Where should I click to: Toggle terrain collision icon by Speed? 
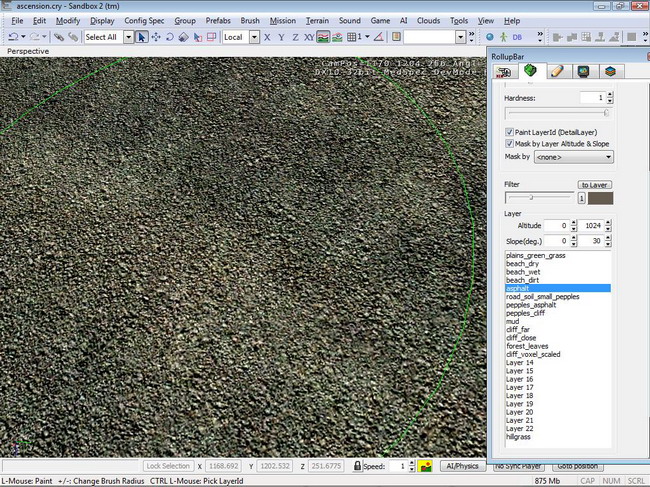pos(424,466)
